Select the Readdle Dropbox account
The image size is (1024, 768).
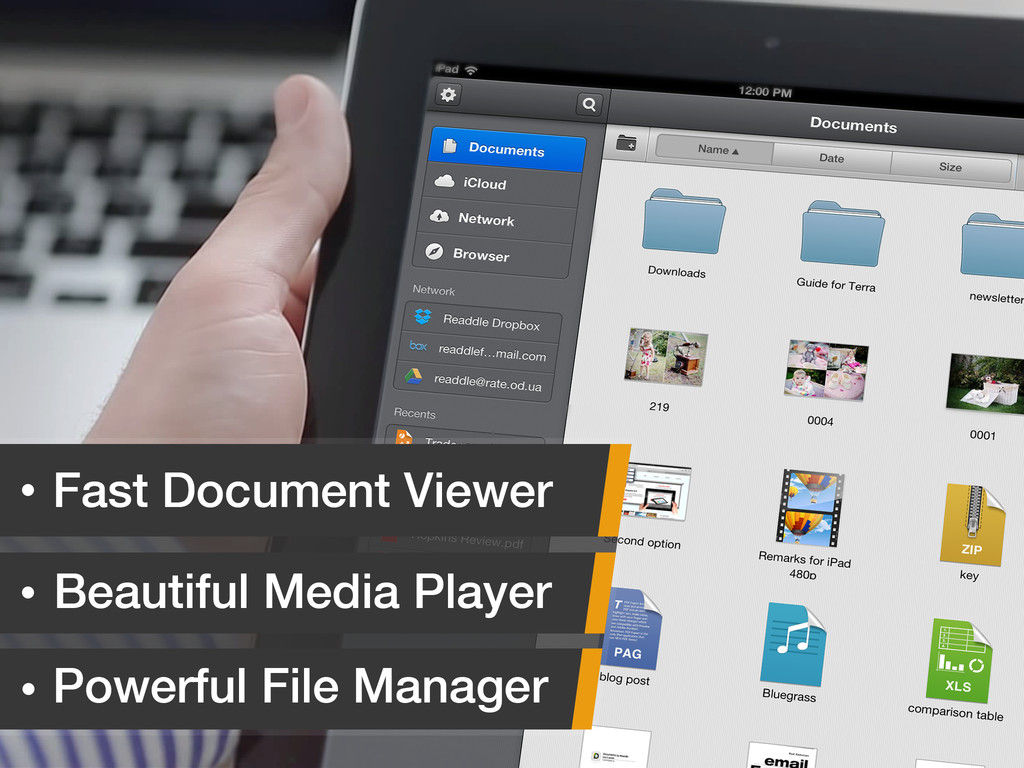coord(482,321)
